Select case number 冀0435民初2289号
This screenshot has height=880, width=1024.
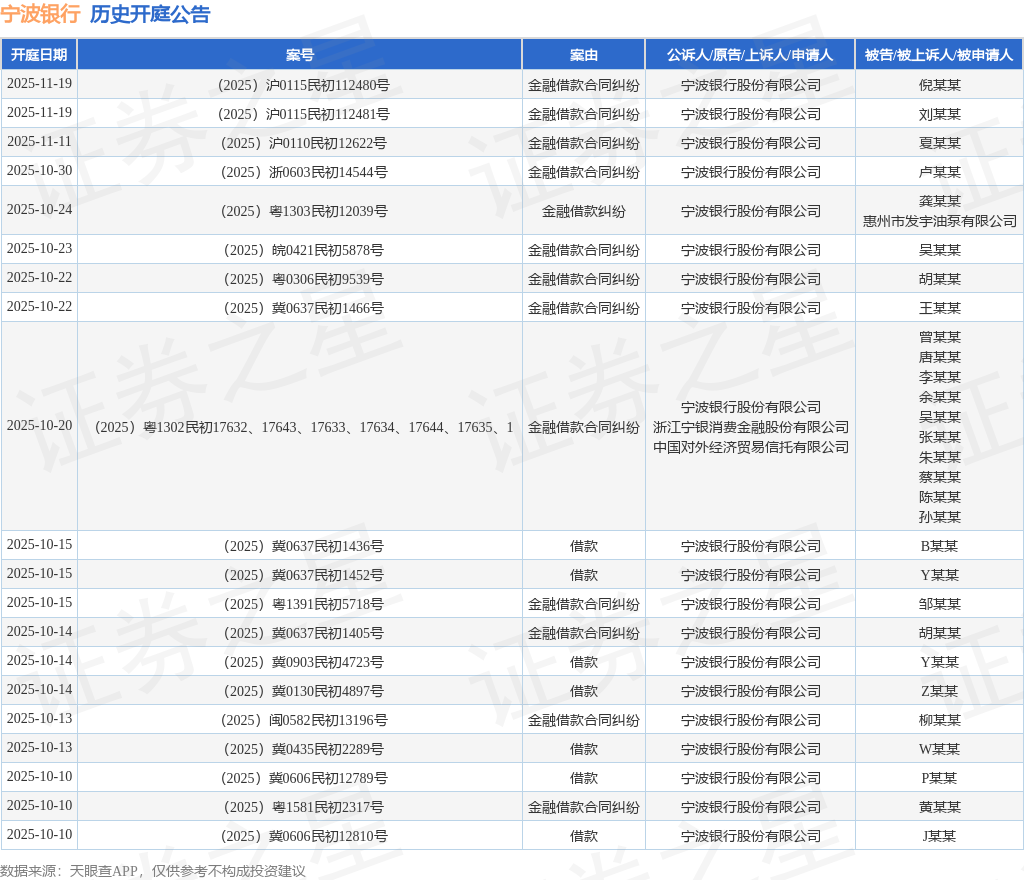click(304, 749)
